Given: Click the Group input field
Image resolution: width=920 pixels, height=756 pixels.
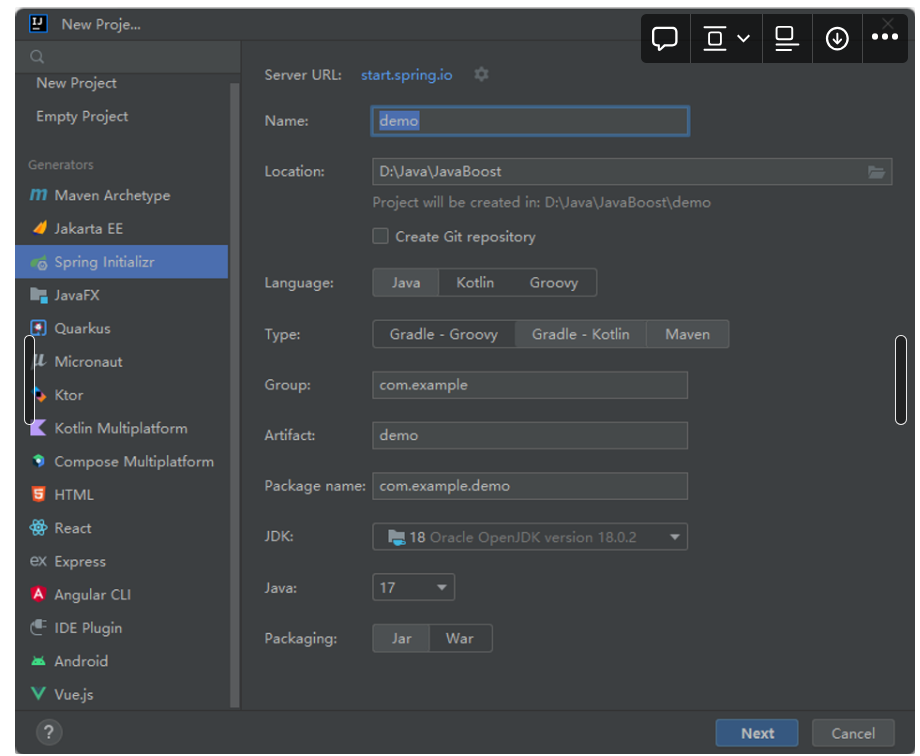Looking at the screenshot, I should 529,385.
